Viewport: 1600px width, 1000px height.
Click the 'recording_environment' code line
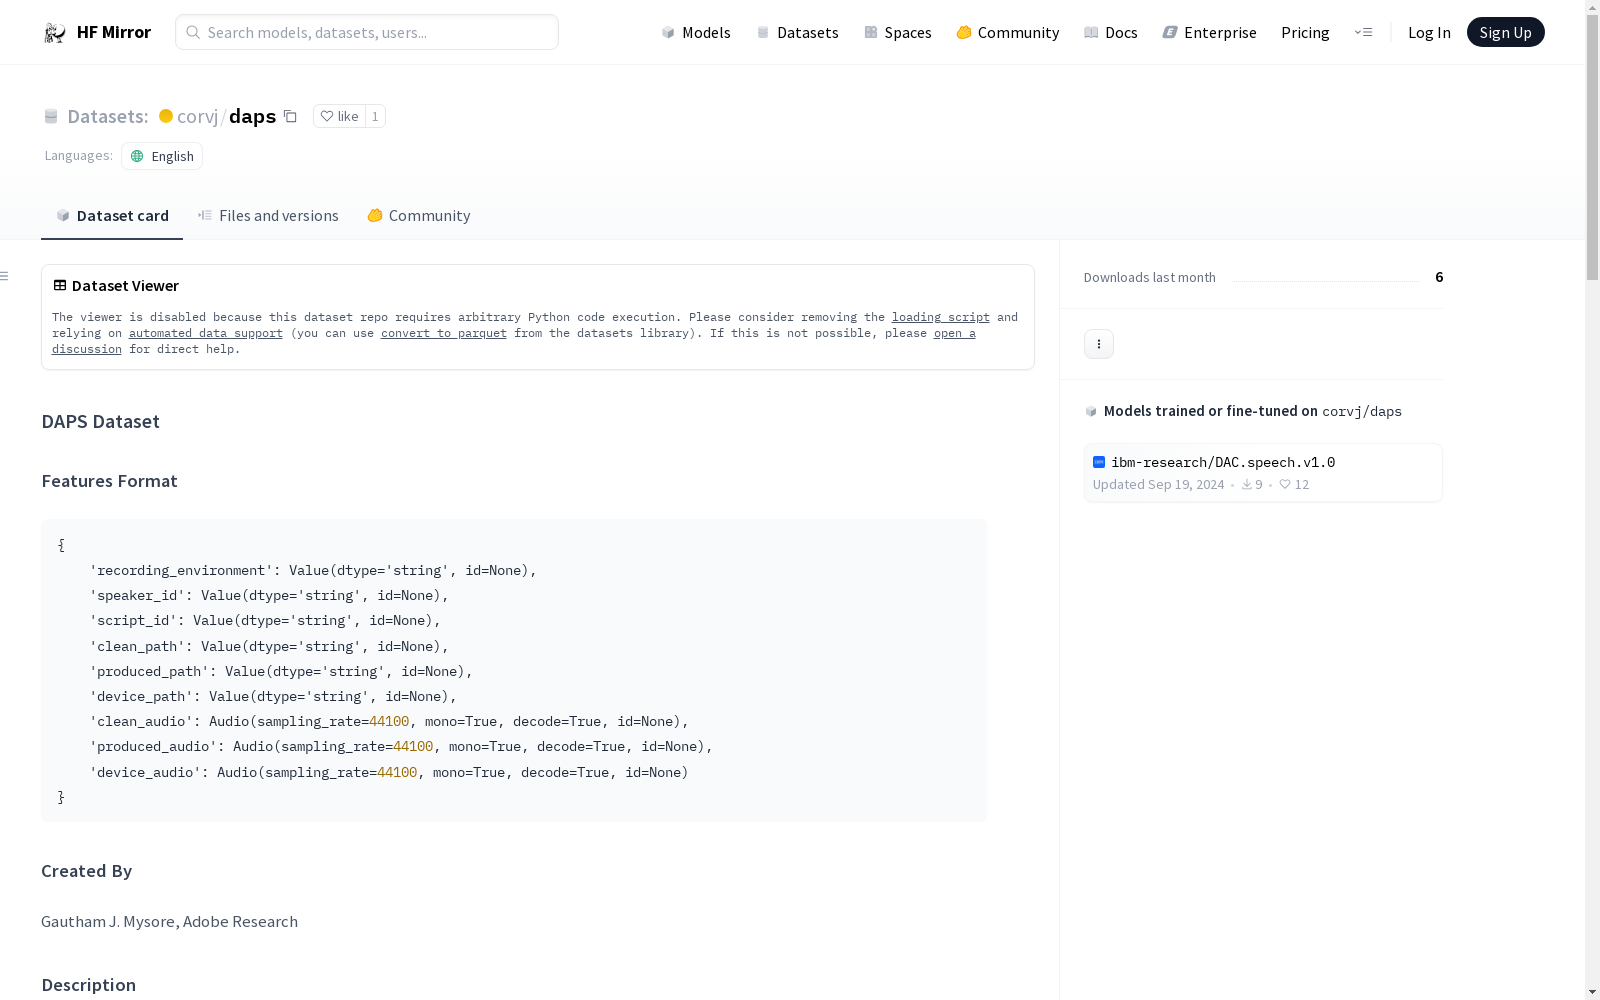pos(313,570)
